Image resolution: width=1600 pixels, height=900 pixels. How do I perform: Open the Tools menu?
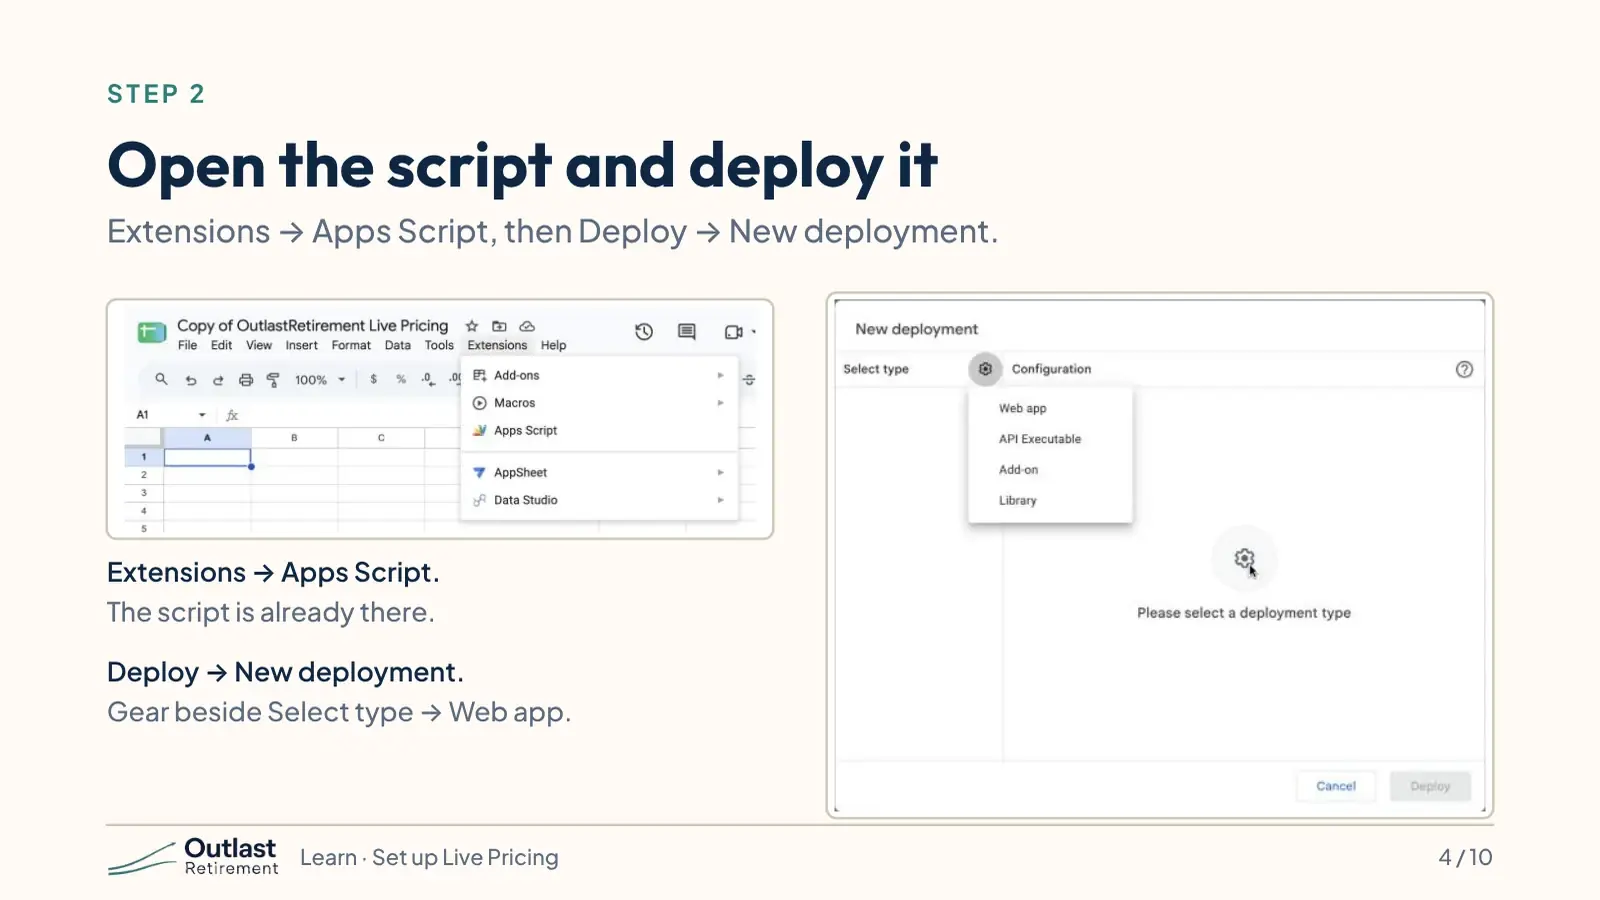point(439,345)
